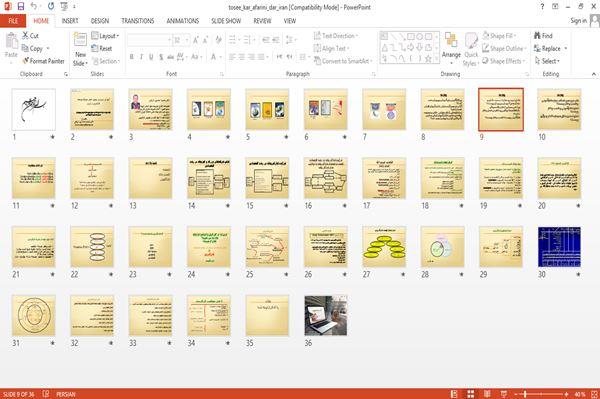Open the Shape Outline dropdown
Image resolution: width=600 pixels, height=399 pixels.
pyautogui.click(x=504, y=48)
